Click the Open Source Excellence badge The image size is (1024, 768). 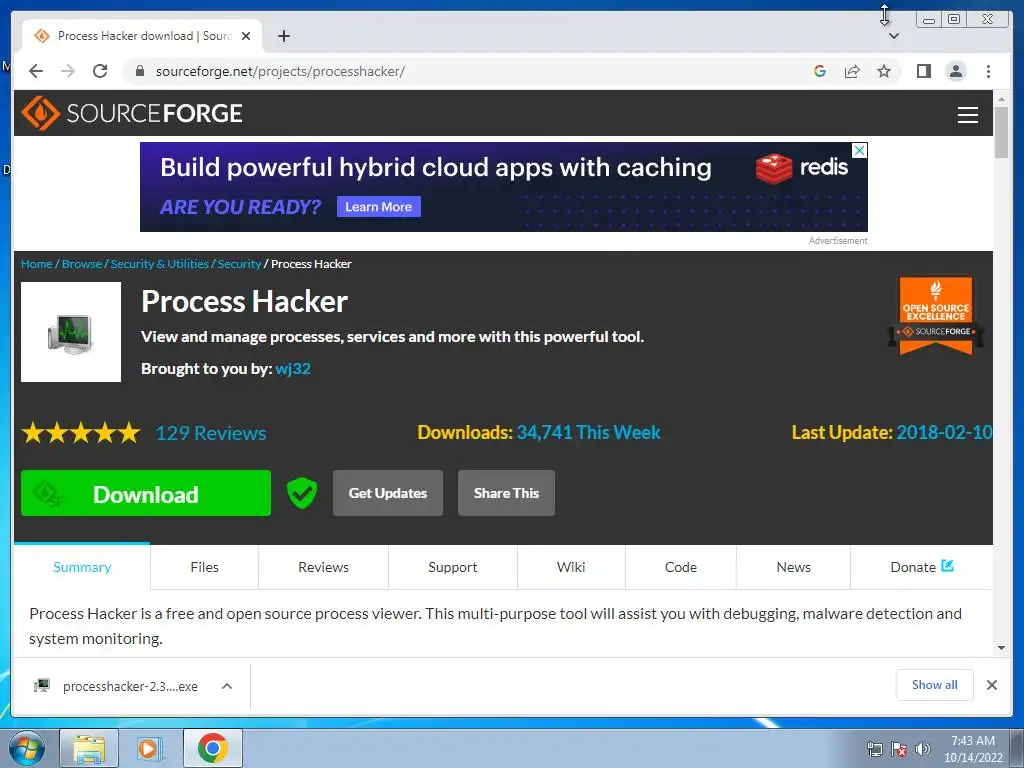tap(935, 316)
